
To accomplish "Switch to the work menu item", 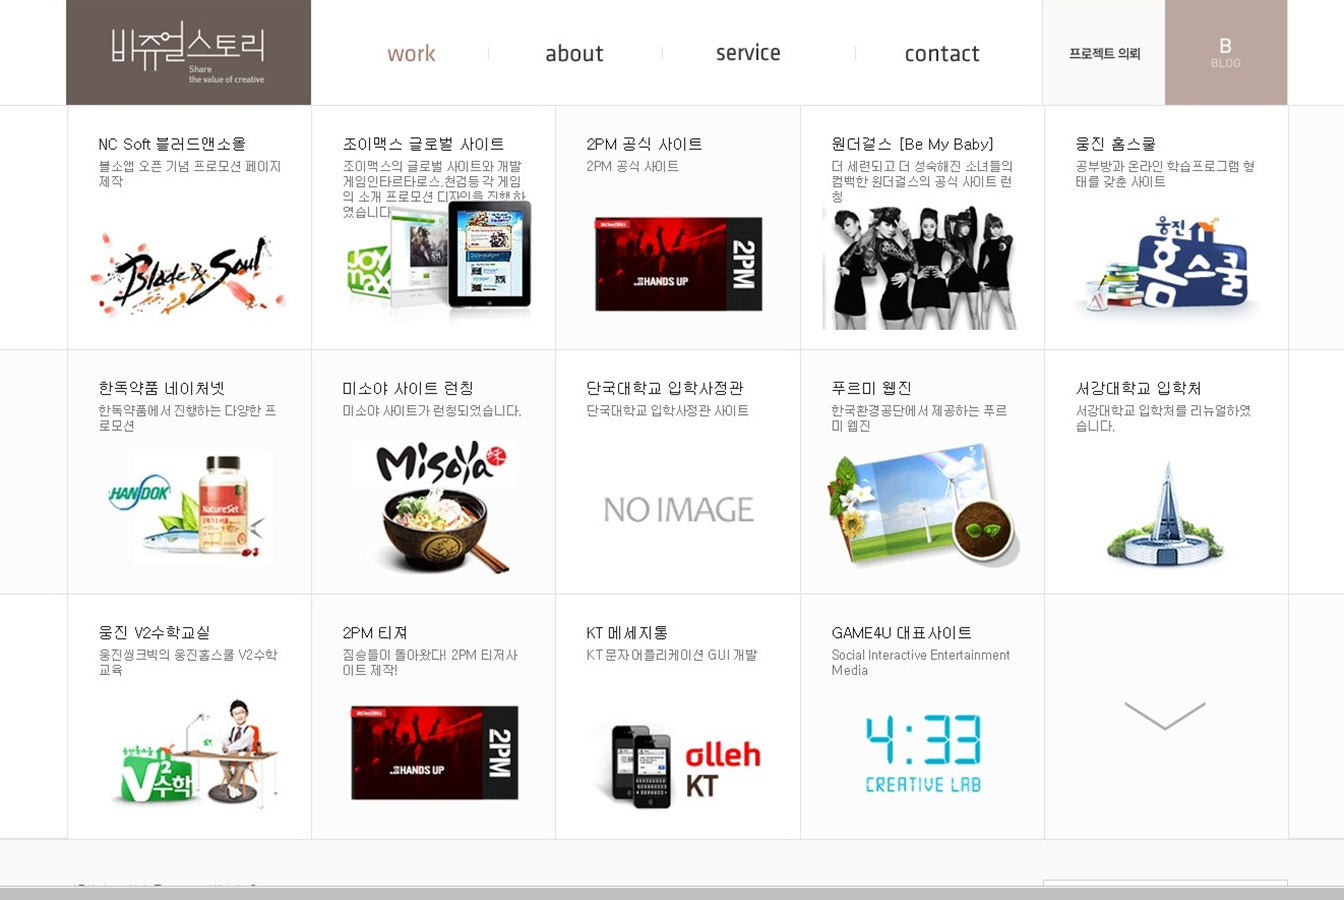I will [x=411, y=54].
